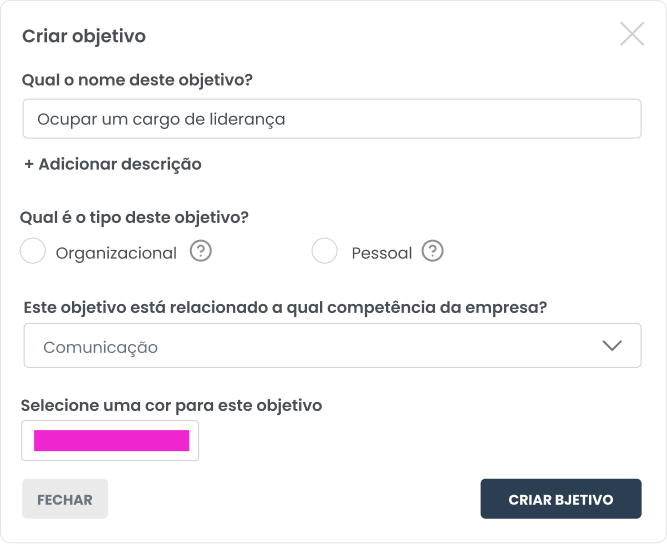Select the Pessoal radio button
This screenshot has height=544, width=667.
(x=325, y=252)
